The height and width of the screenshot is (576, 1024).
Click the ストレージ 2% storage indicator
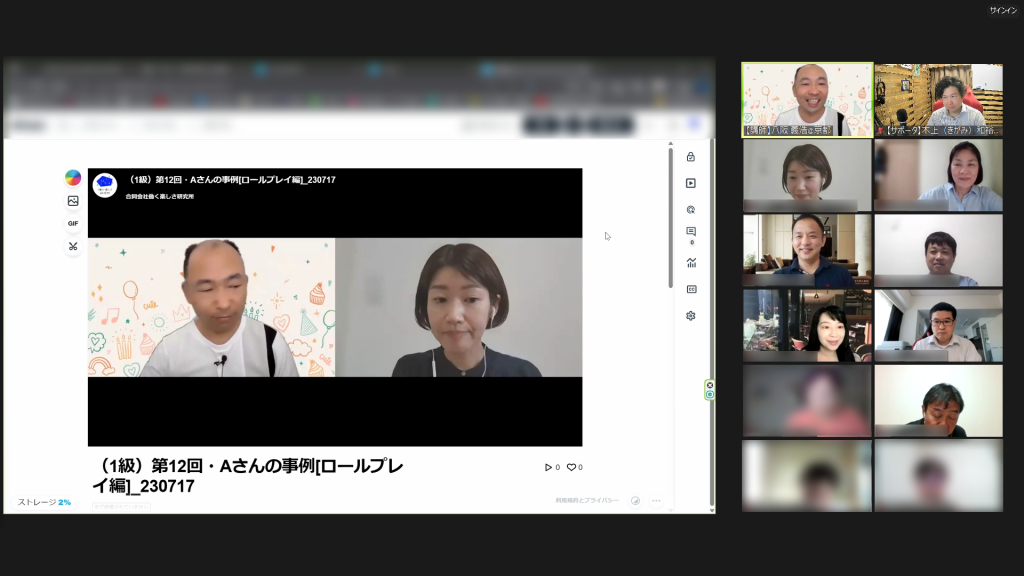(x=44, y=502)
